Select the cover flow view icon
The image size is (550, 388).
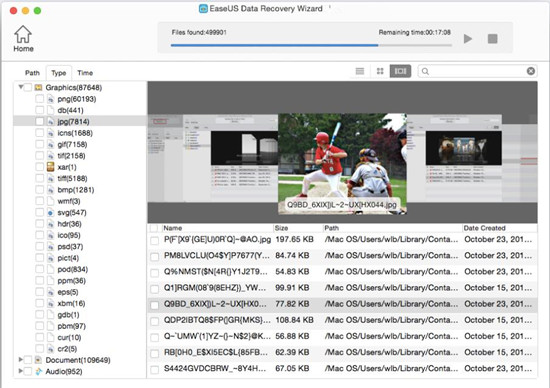400,71
